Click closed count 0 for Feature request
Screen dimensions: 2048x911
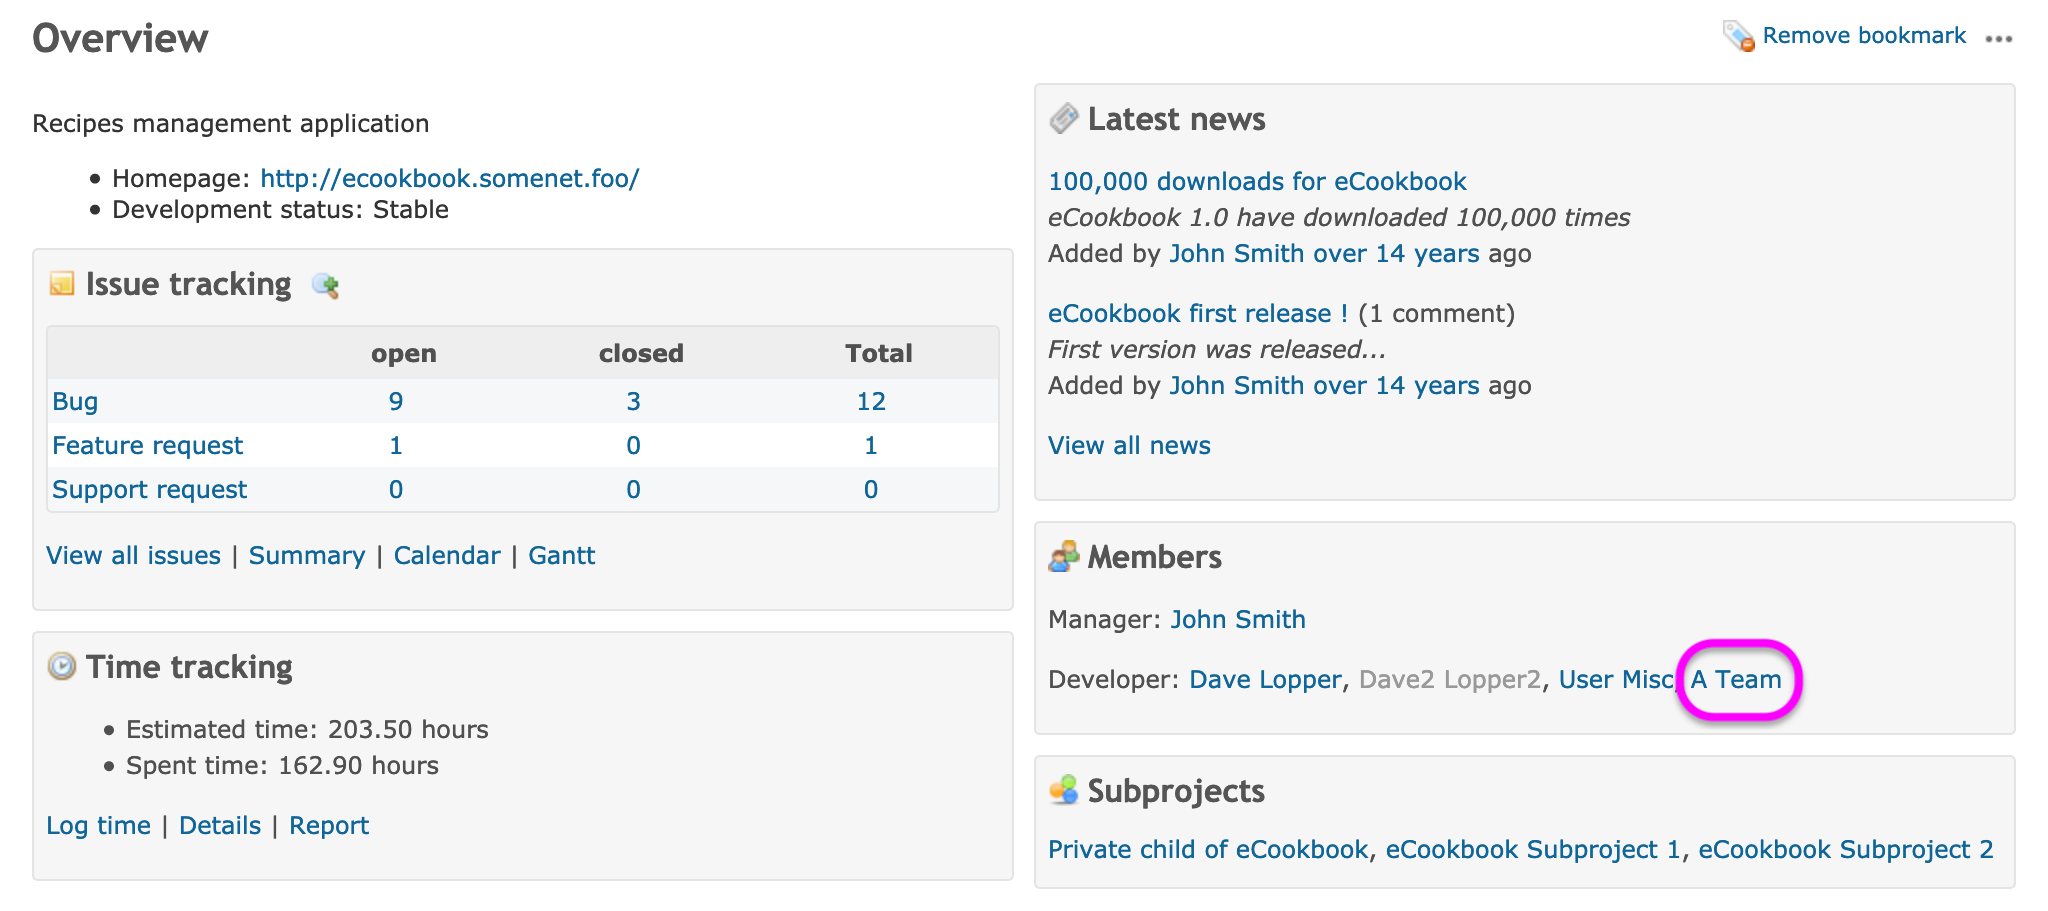(633, 445)
